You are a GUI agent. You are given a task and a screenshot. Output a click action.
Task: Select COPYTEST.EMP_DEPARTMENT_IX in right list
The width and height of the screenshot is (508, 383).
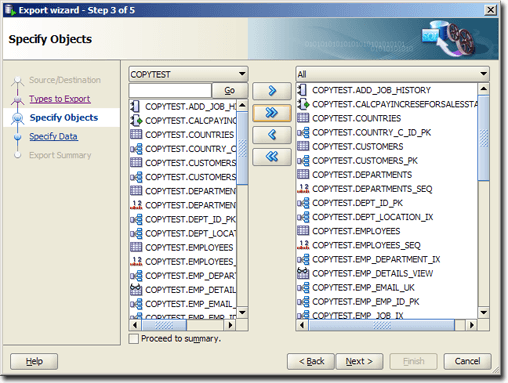click(376, 259)
